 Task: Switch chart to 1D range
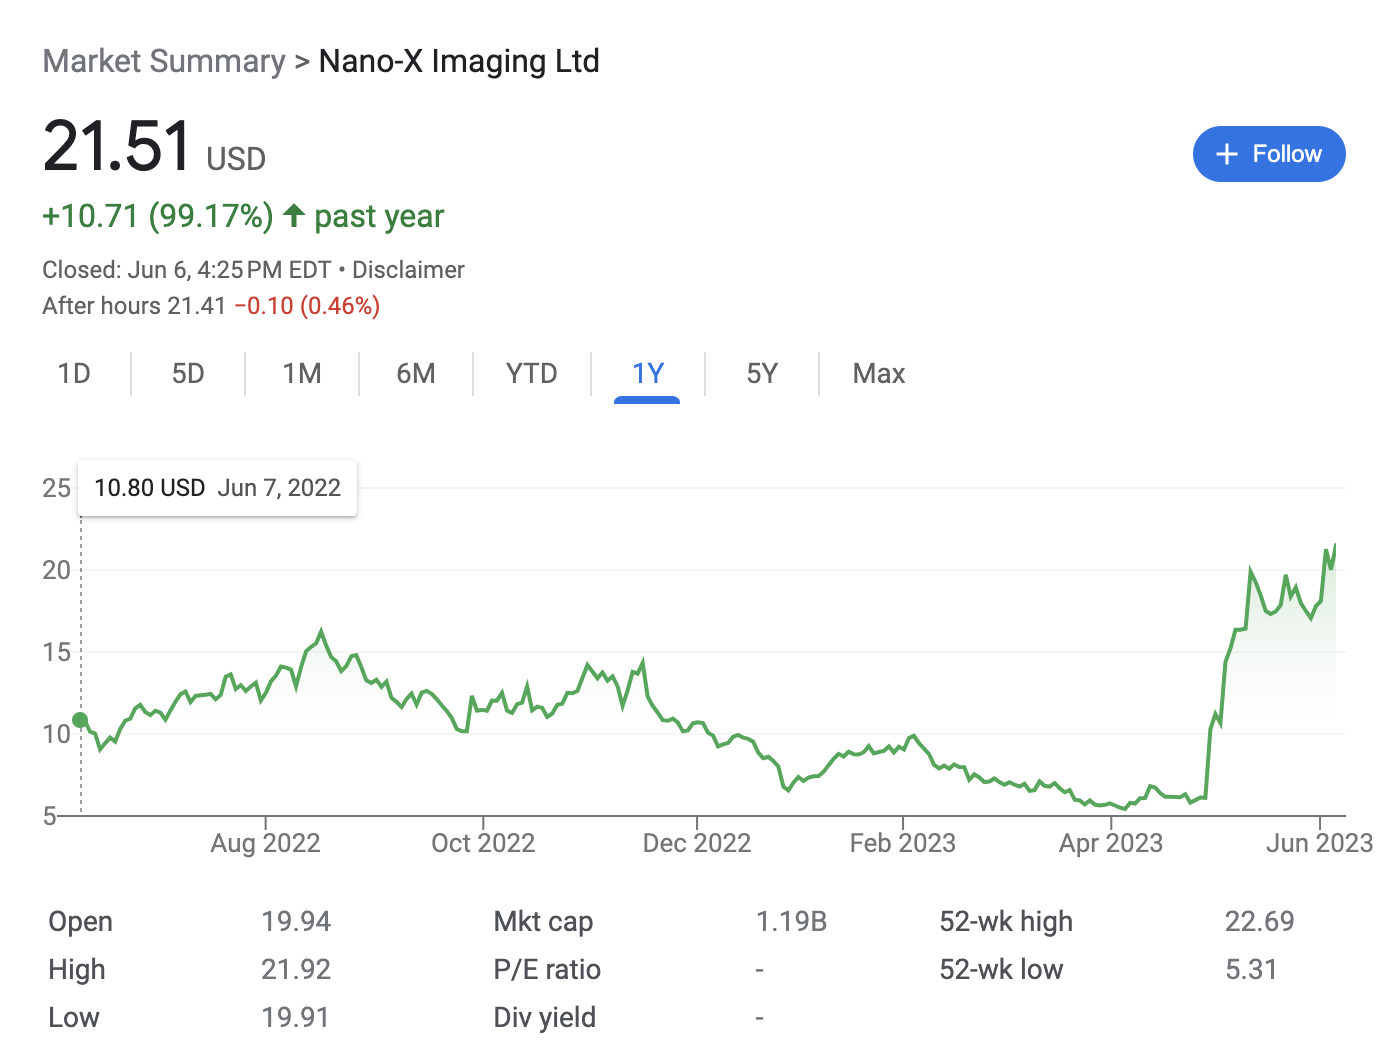pyautogui.click(x=74, y=374)
